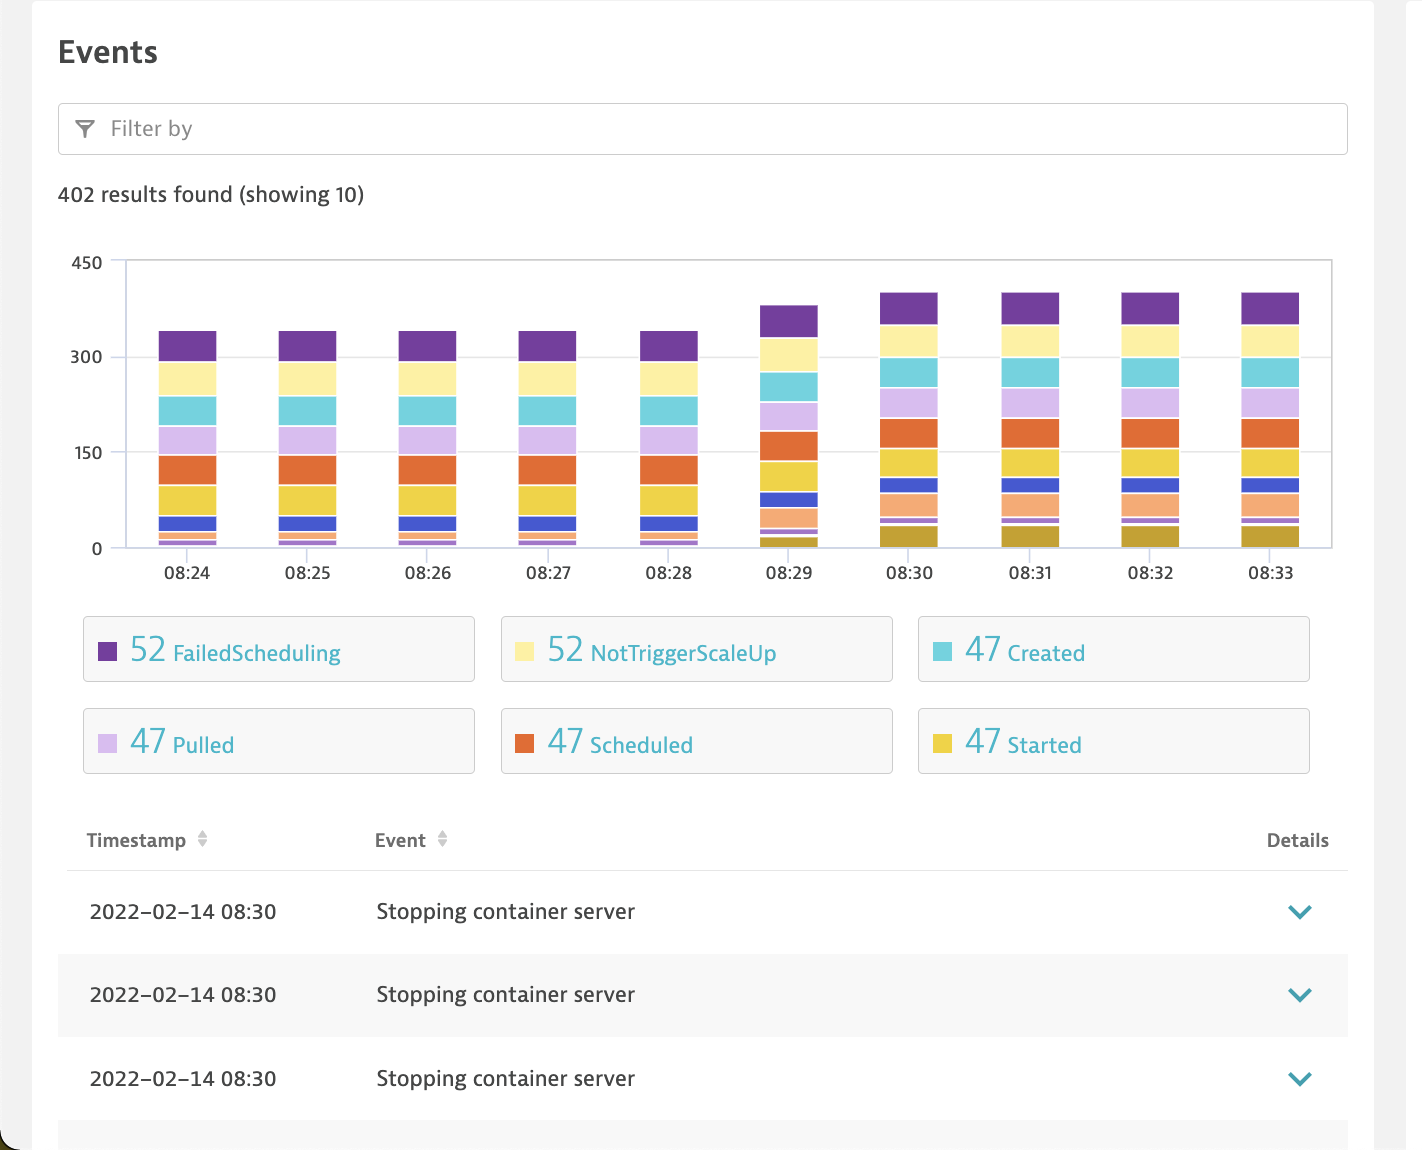
Task: Toggle the Created legend card
Action: click(x=1113, y=649)
